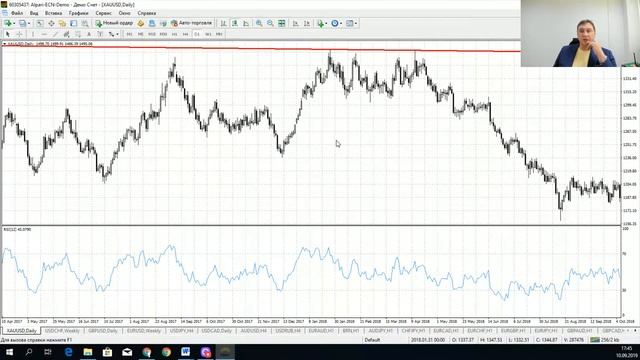The image size is (640, 360).
Task: Select the vertical line drawing tool
Action: [33, 34]
